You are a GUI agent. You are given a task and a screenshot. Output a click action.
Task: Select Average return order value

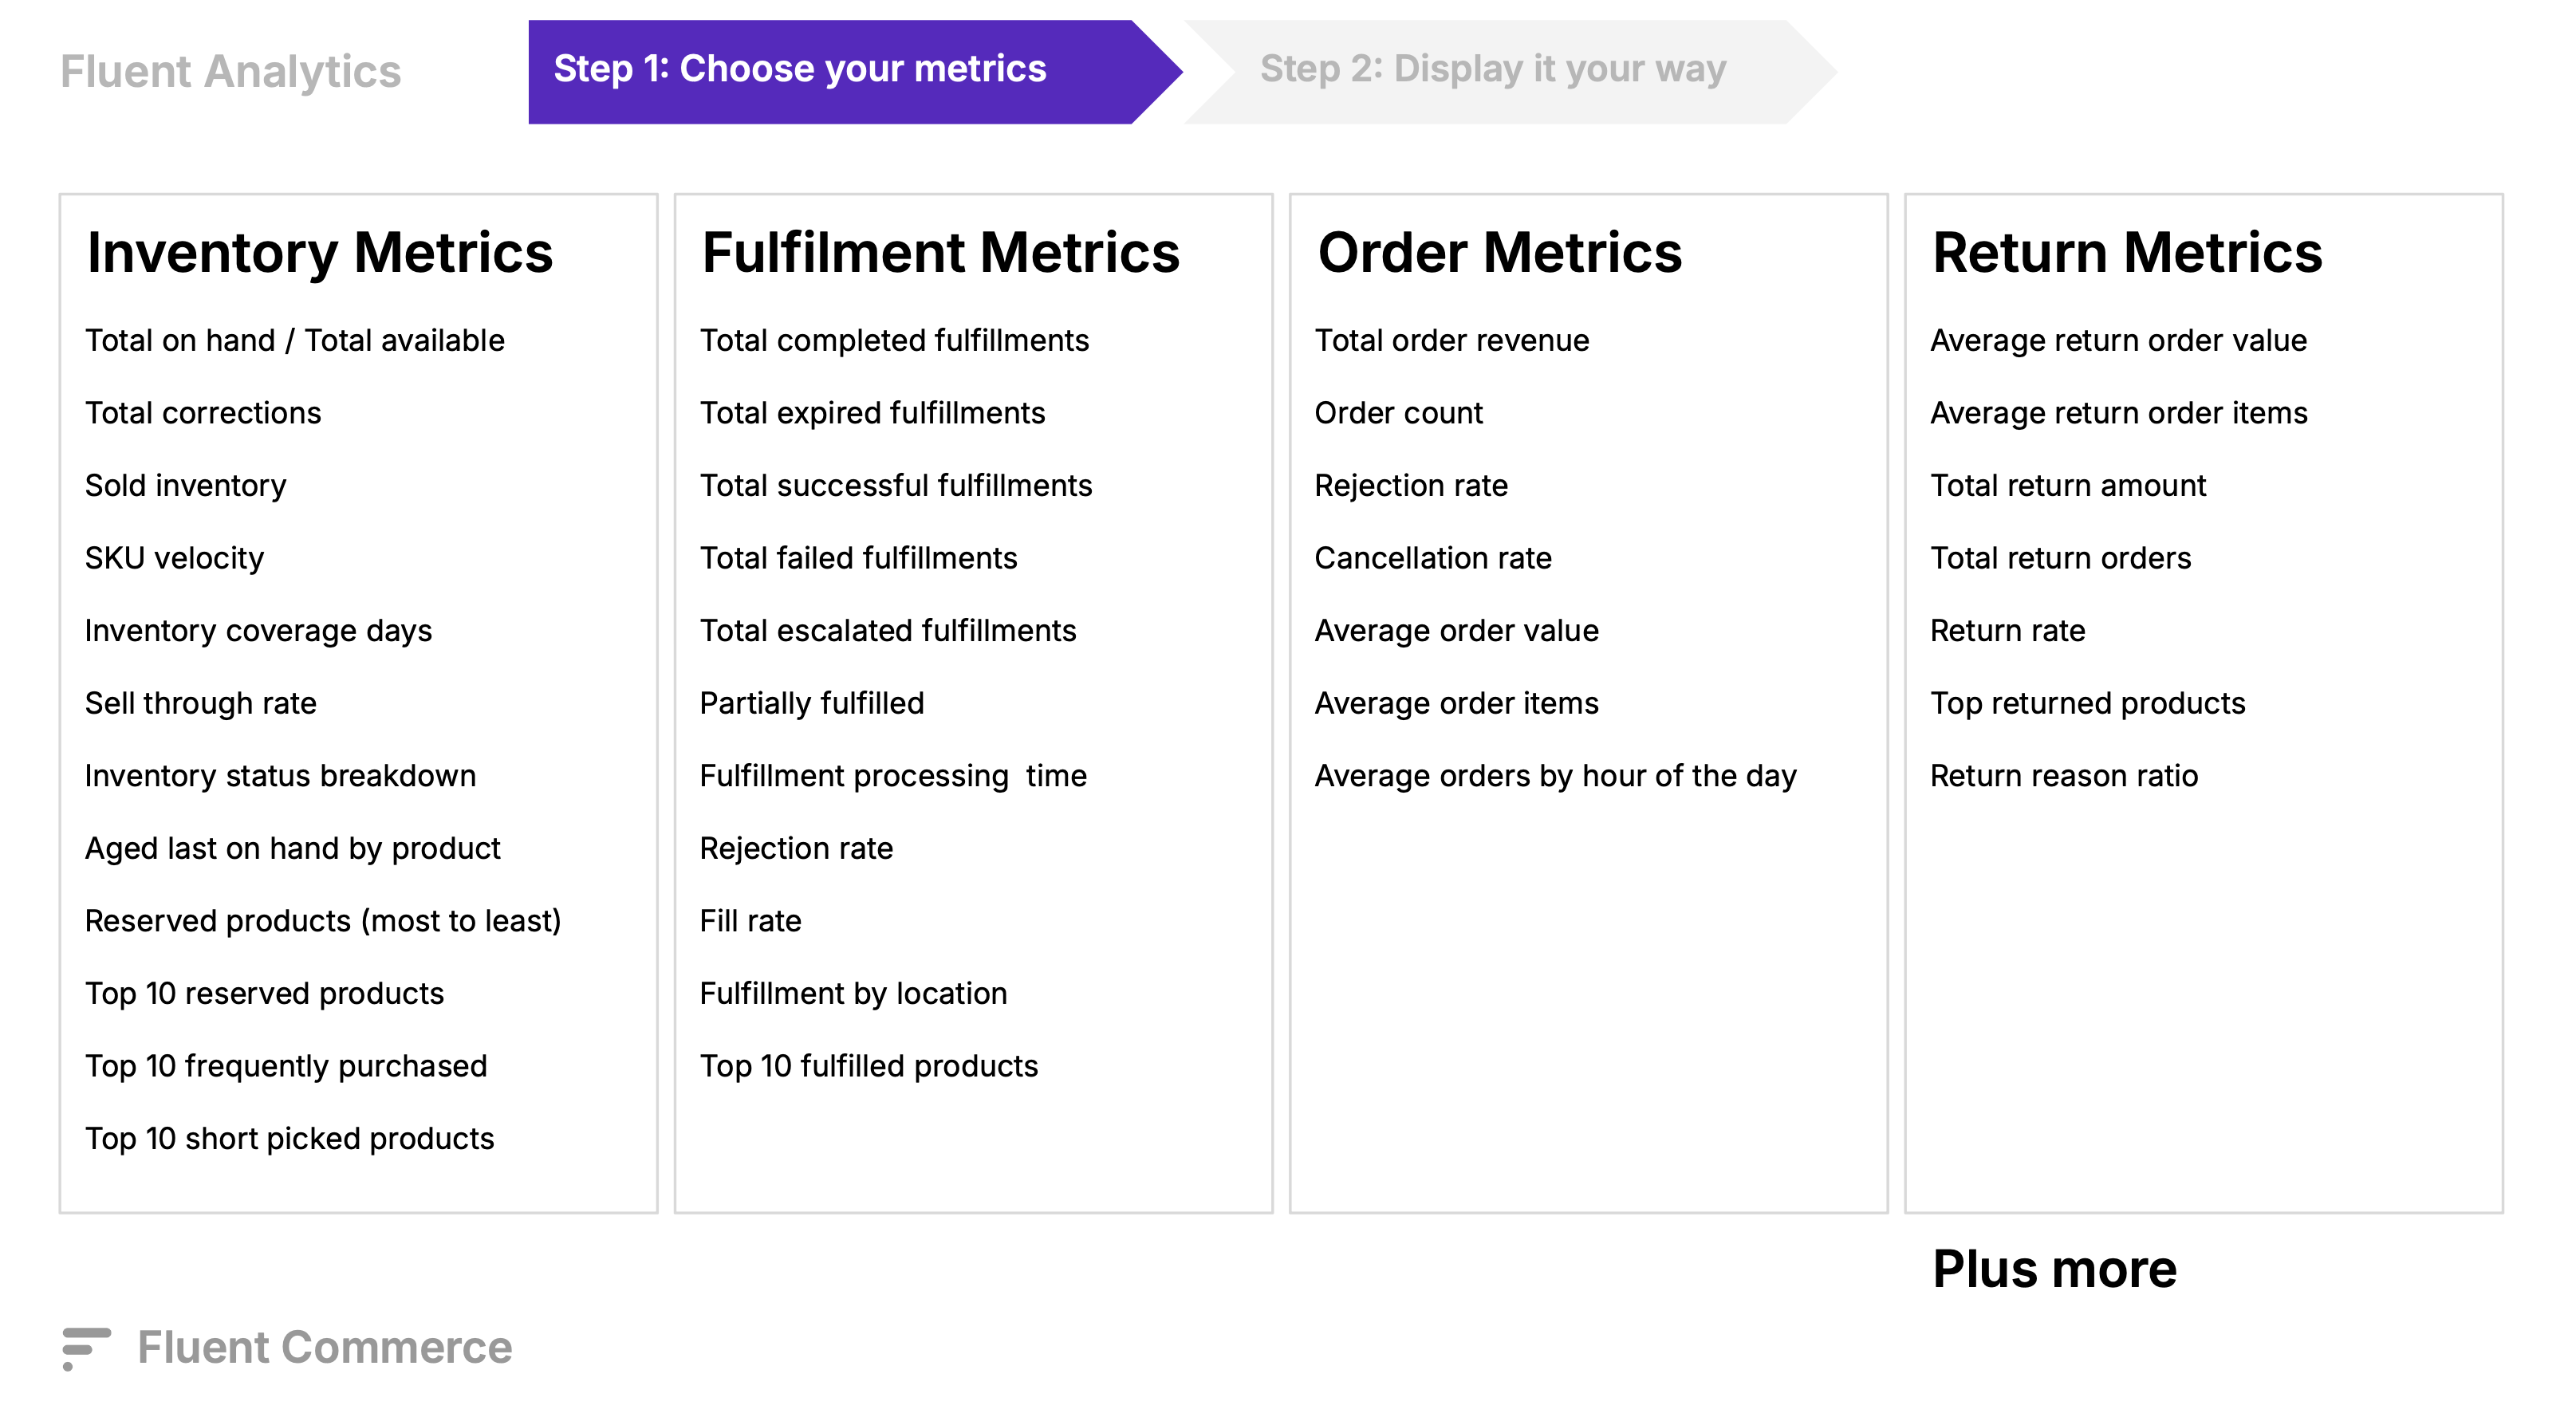point(2118,341)
